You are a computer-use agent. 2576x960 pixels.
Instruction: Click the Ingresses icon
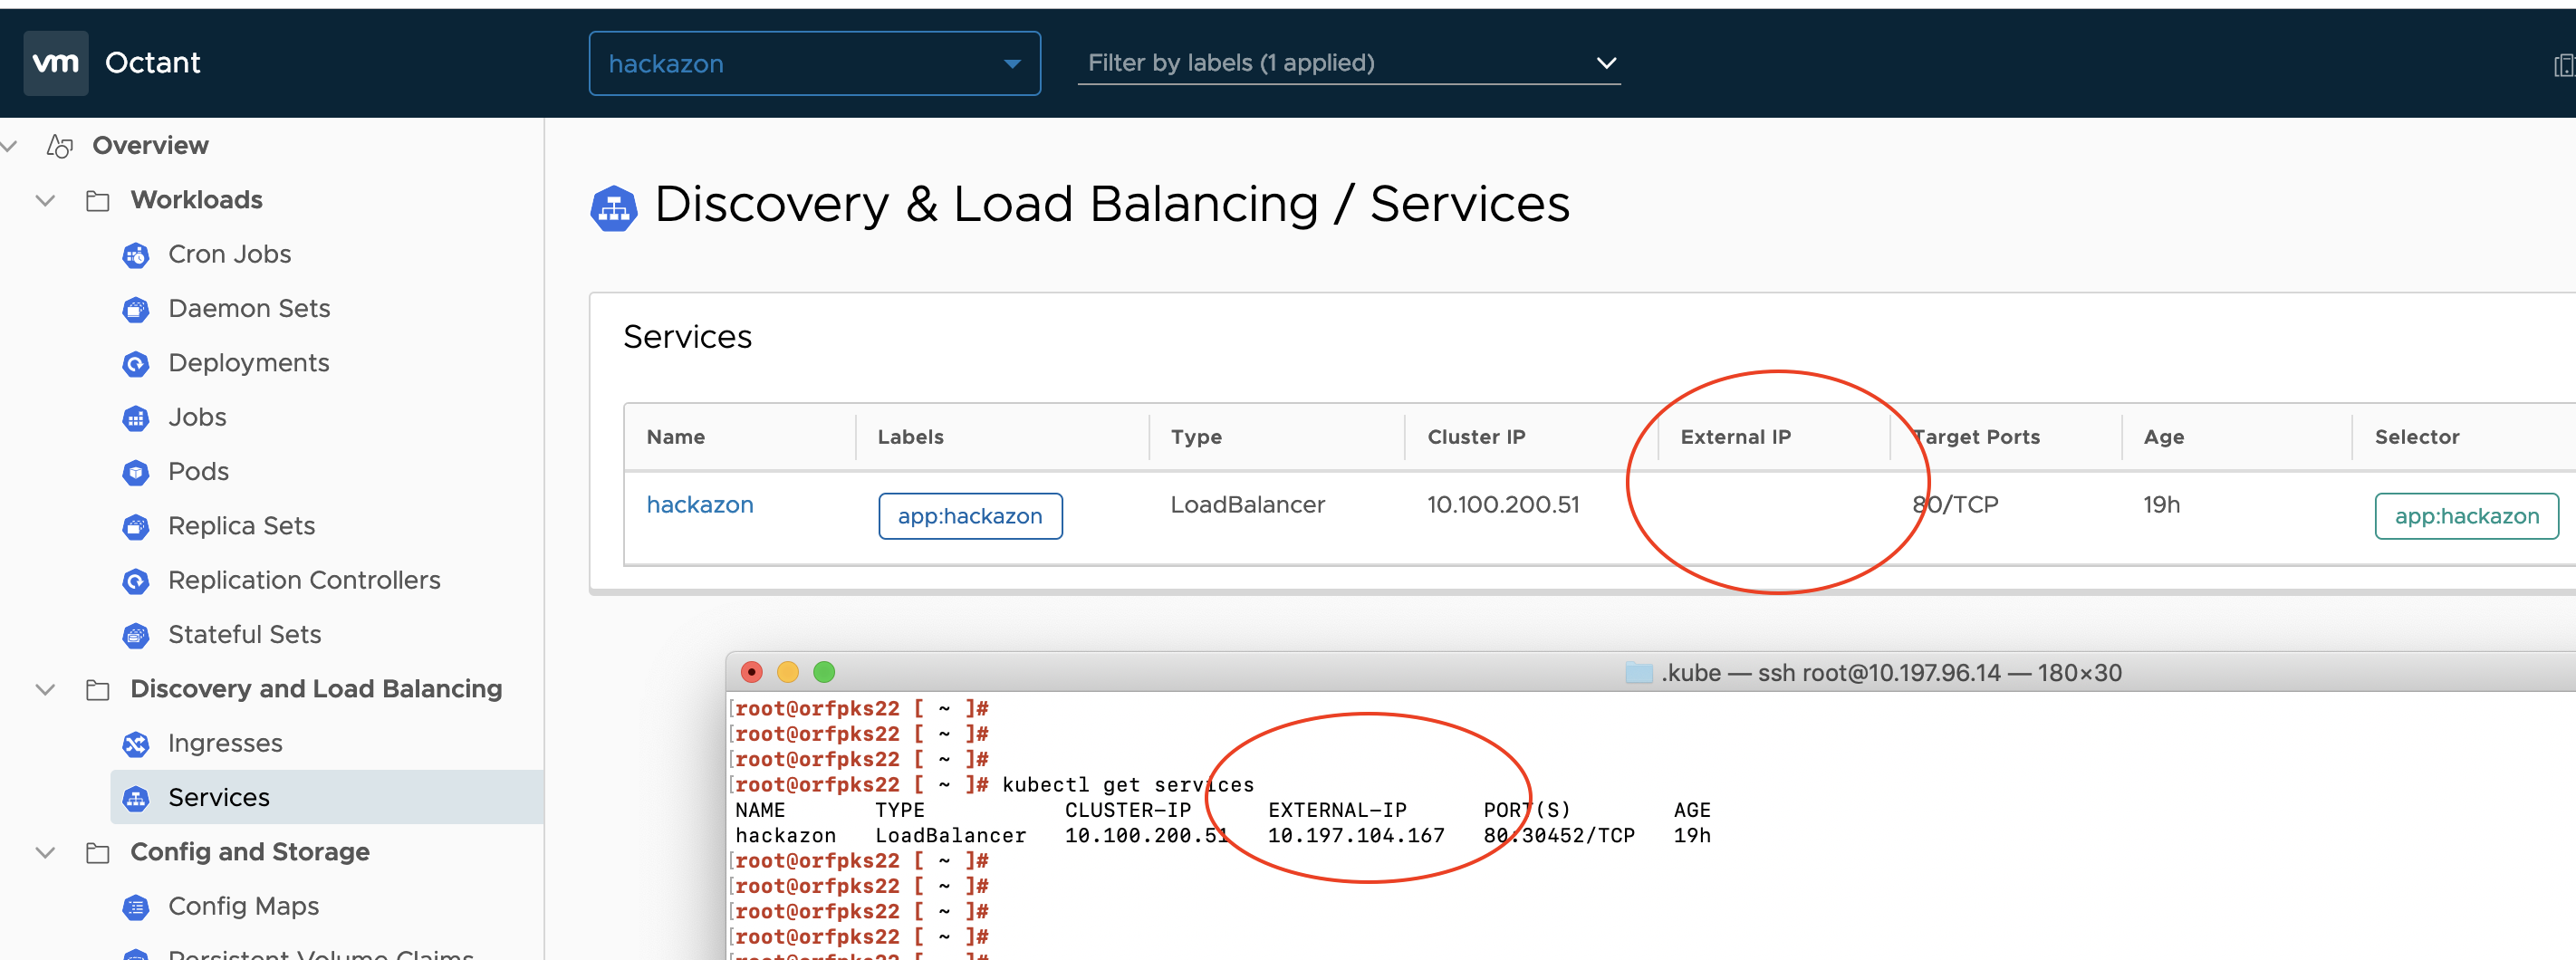click(x=135, y=744)
